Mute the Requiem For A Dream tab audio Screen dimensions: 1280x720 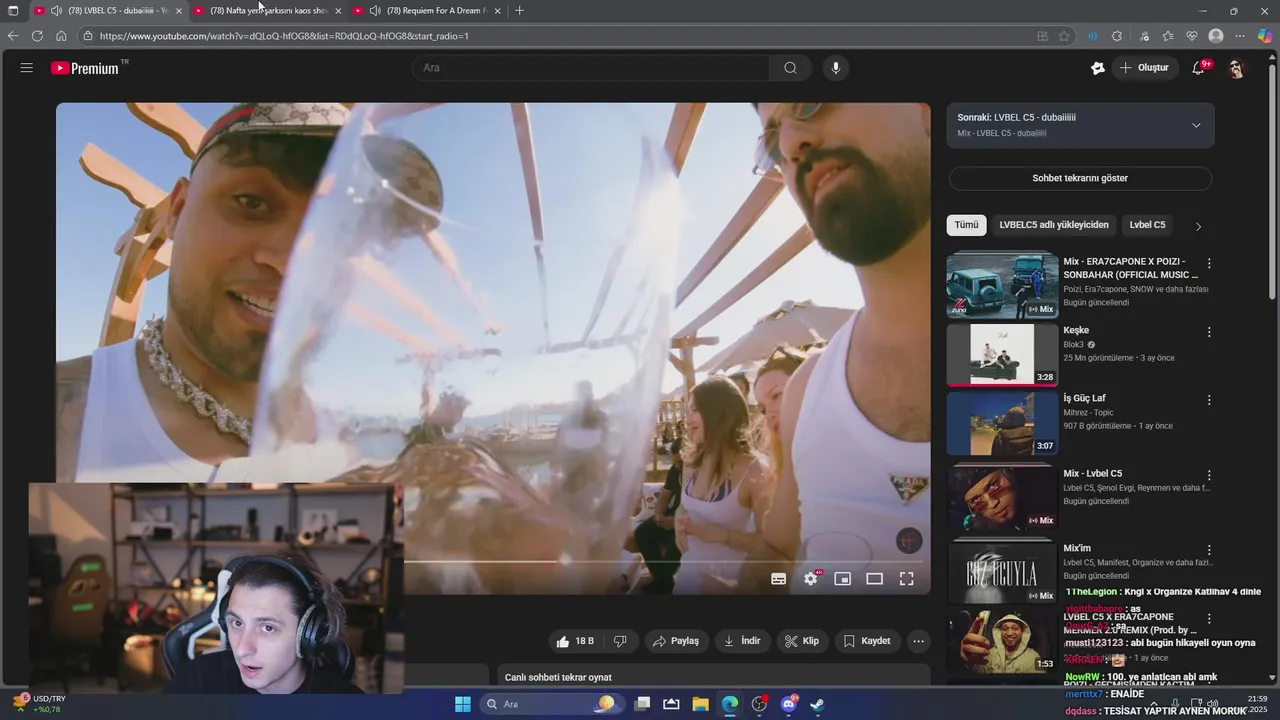374,11
